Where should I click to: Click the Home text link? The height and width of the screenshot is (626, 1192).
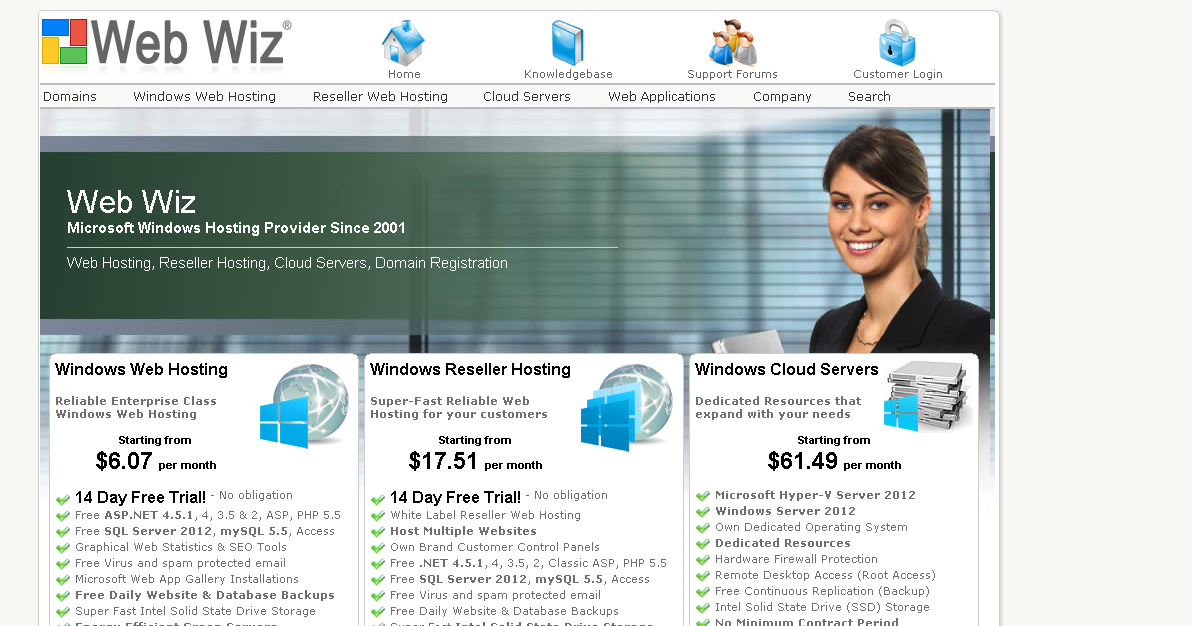[x=404, y=74]
